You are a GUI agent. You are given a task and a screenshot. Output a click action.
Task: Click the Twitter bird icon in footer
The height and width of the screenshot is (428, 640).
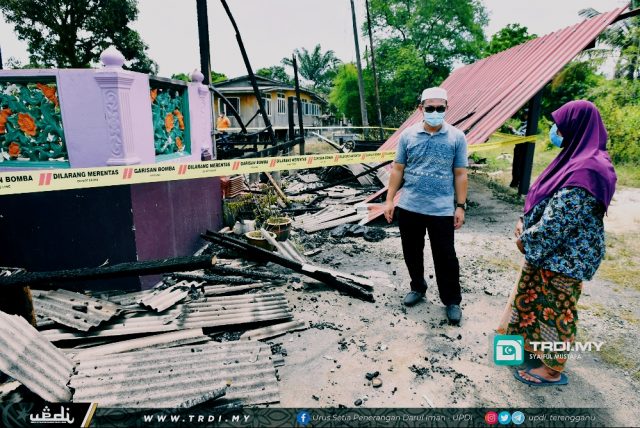click(504, 418)
